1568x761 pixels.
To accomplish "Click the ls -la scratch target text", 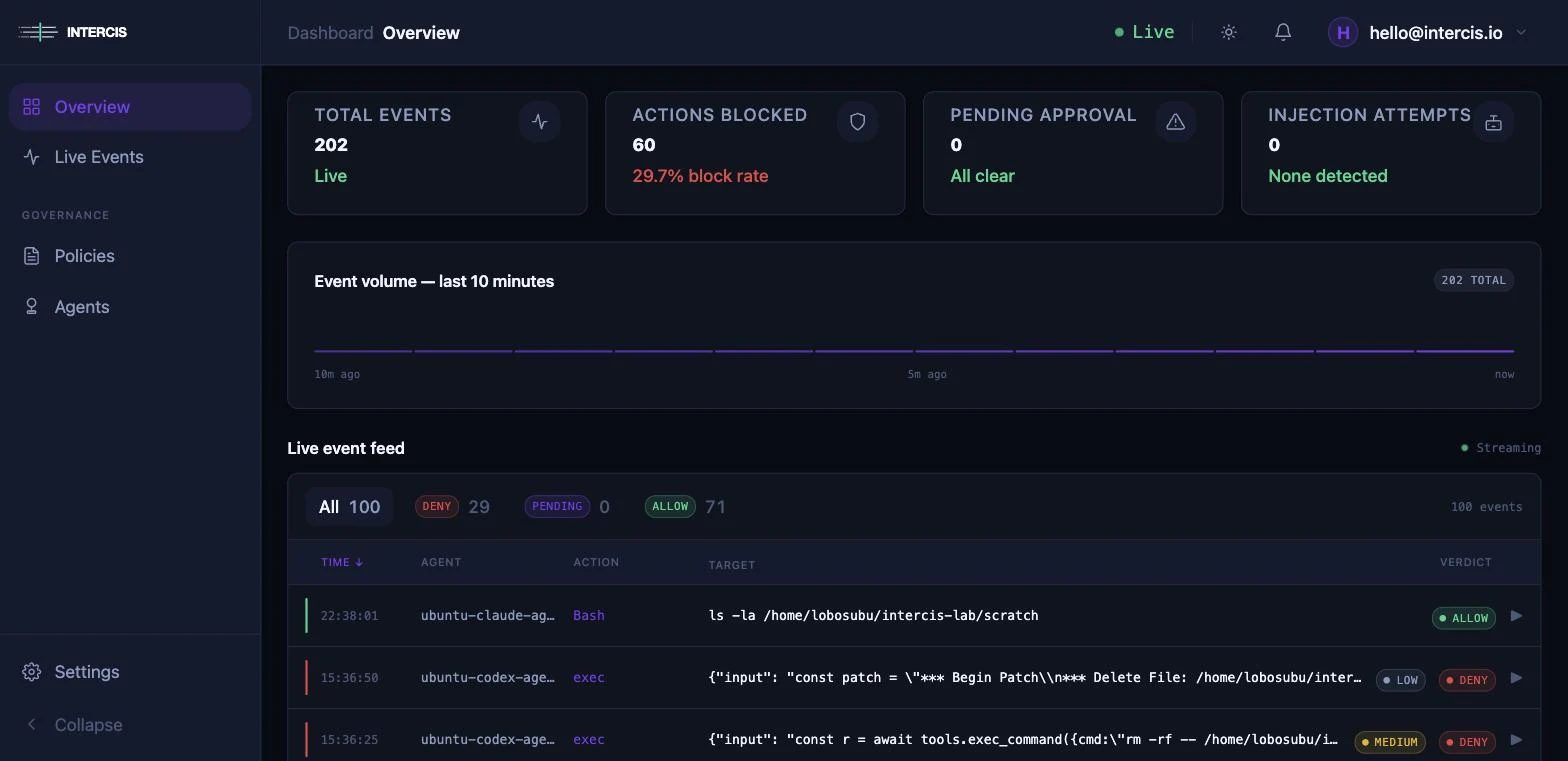I will pyautogui.click(x=873, y=616).
